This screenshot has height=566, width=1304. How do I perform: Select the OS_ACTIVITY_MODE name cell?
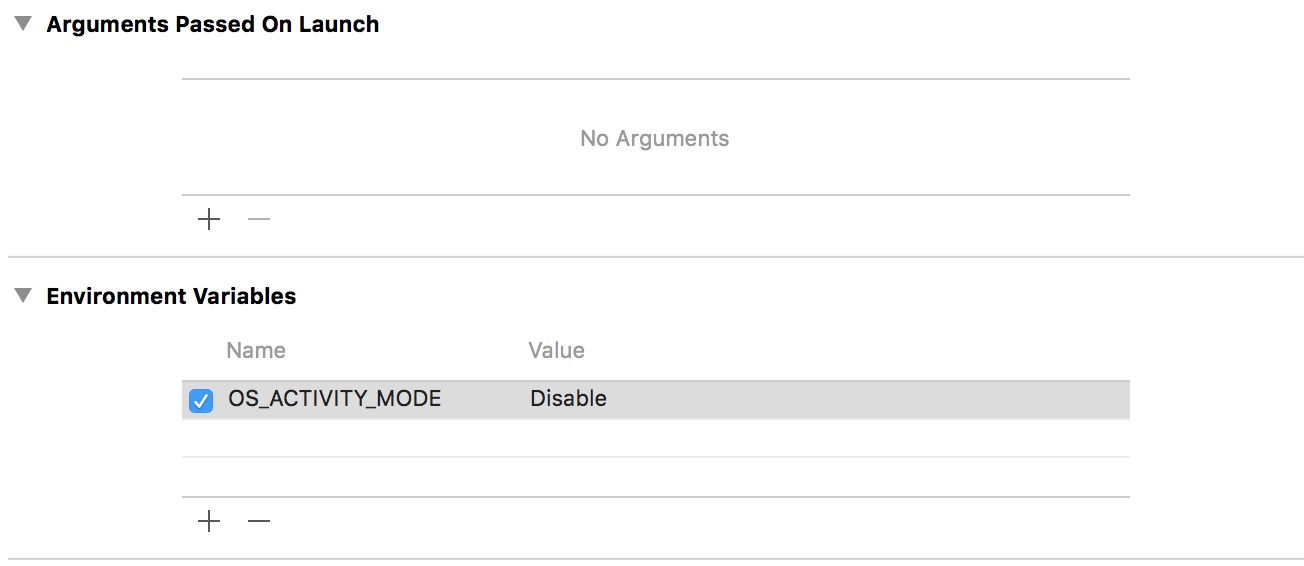(x=334, y=399)
